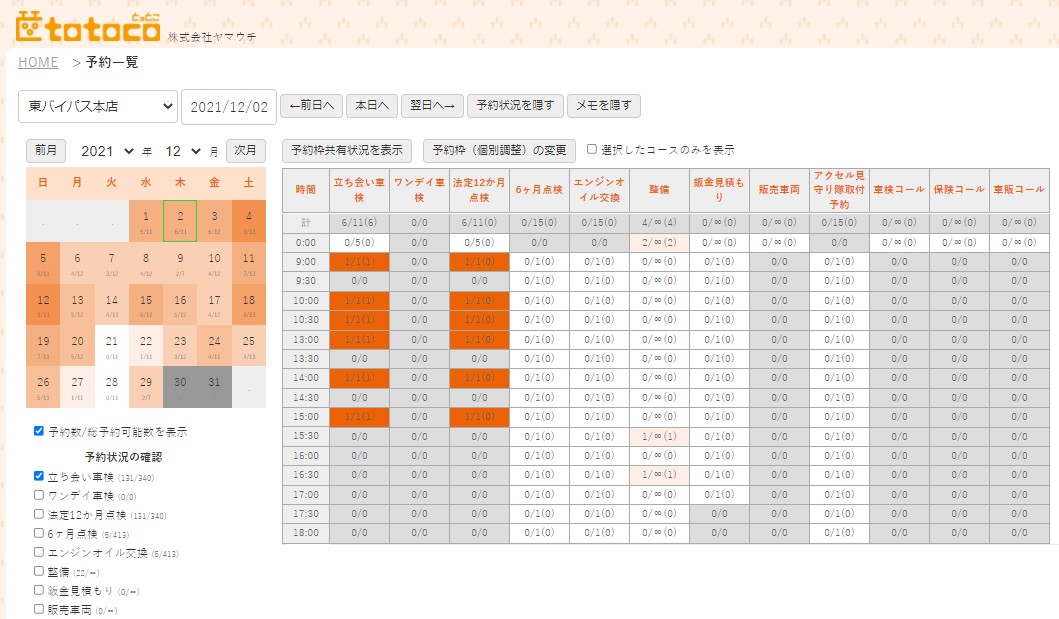Image resolution: width=1059 pixels, height=619 pixels.
Task: Open the HOME breadcrumb link
Action: point(38,62)
